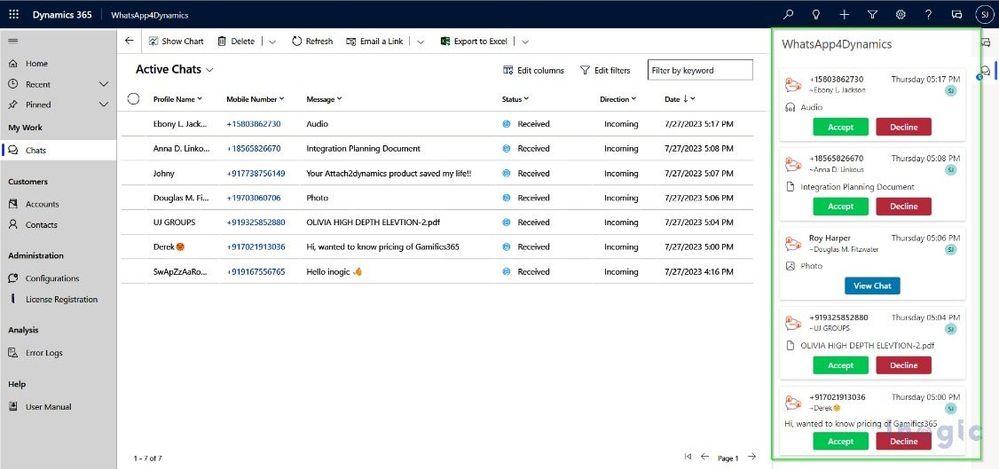
Task: Accept the Integration Planning Document chat
Action: pos(840,206)
